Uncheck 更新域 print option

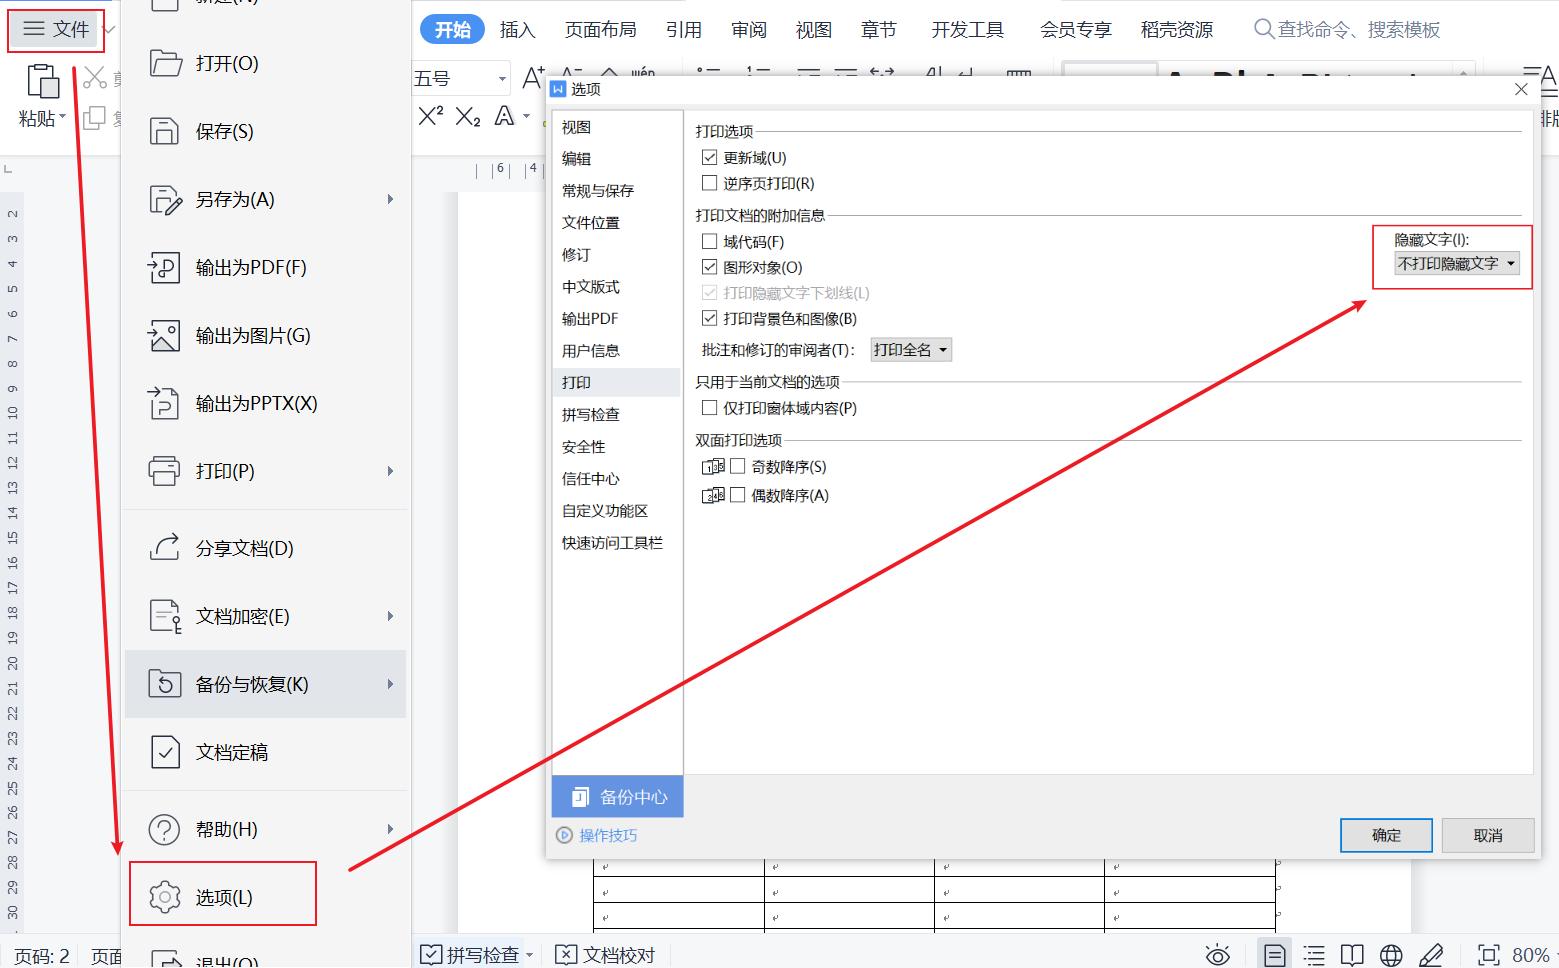point(709,157)
